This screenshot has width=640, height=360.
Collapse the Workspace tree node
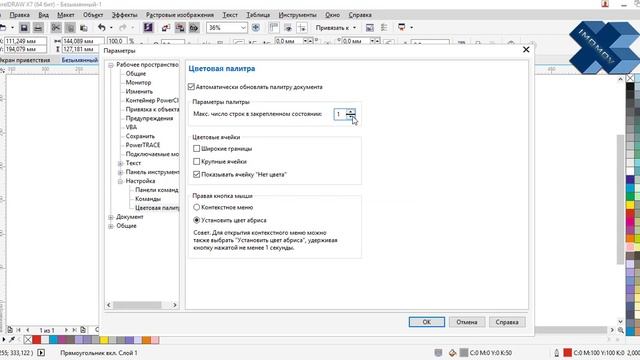click(111, 65)
